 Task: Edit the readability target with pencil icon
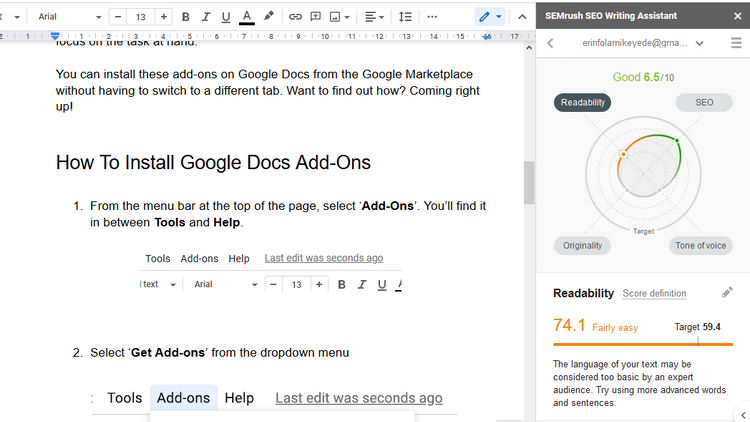pos(727,293)
